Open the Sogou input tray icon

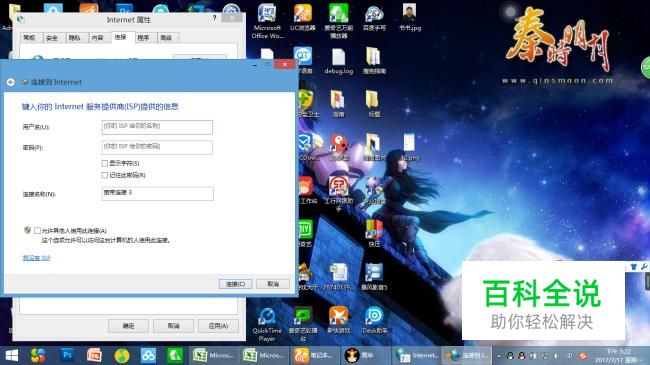click(583, 356)
